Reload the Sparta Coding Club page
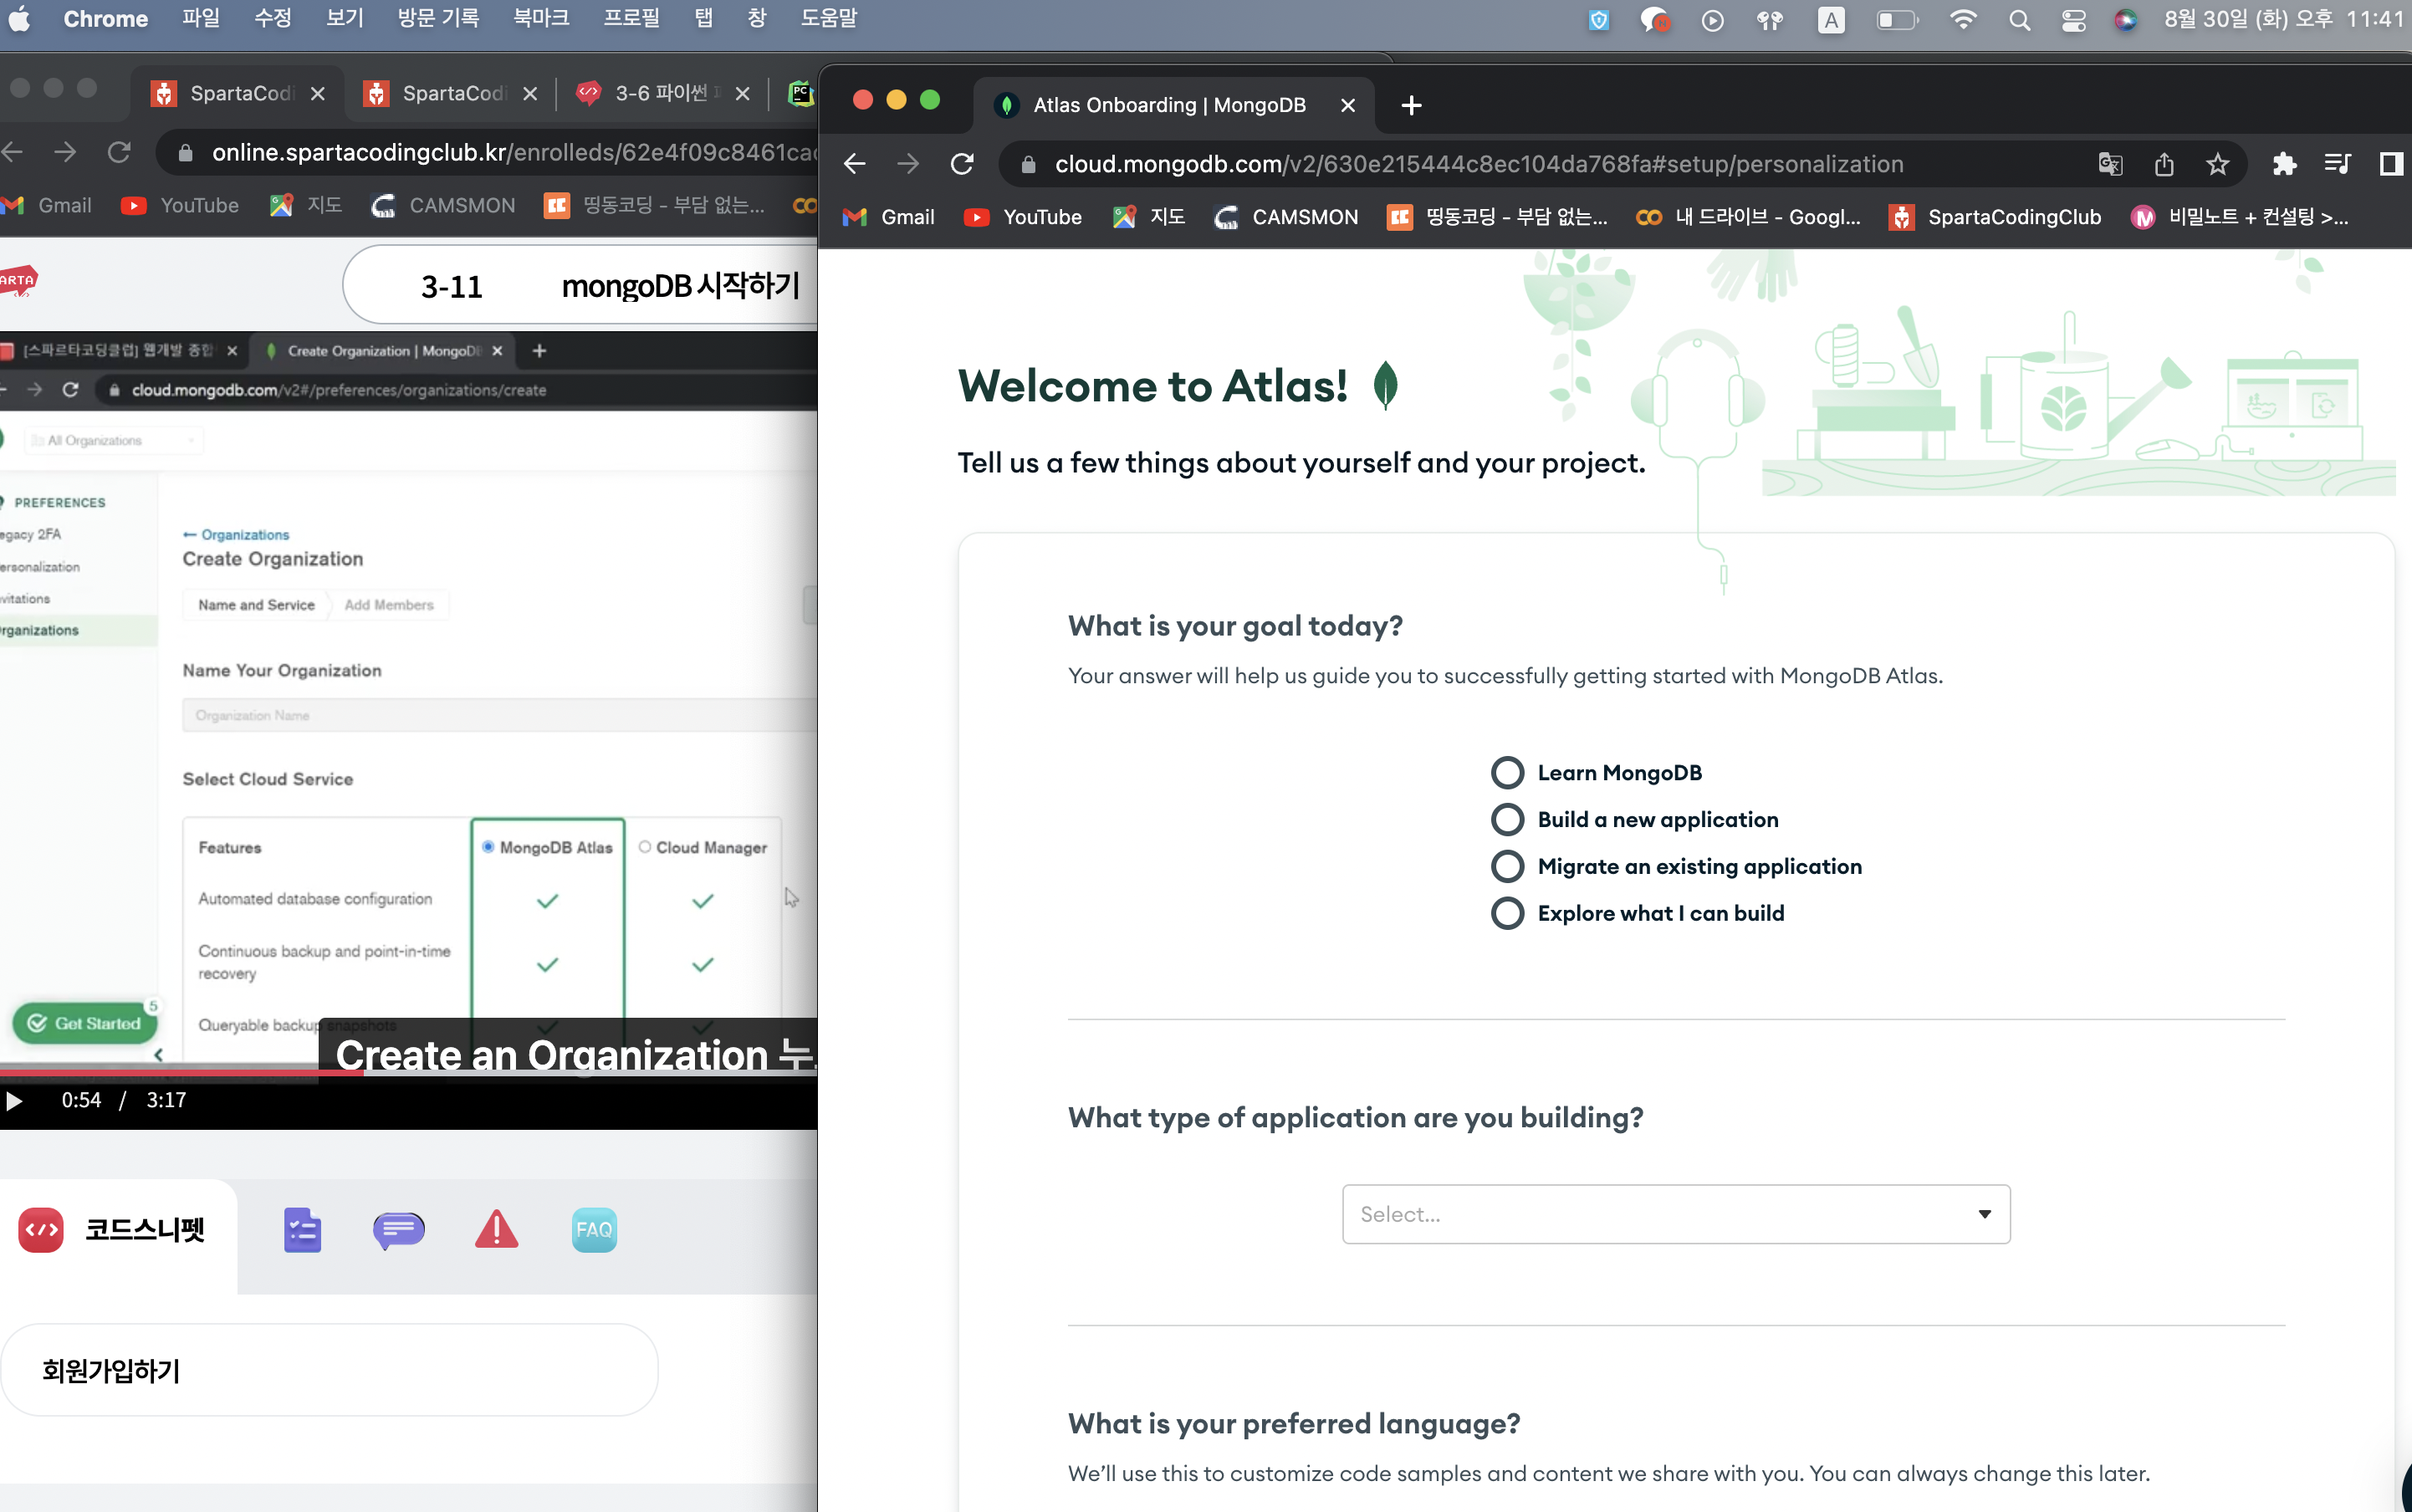The height and width of the screenshot is (1512, 2412). 119,152
